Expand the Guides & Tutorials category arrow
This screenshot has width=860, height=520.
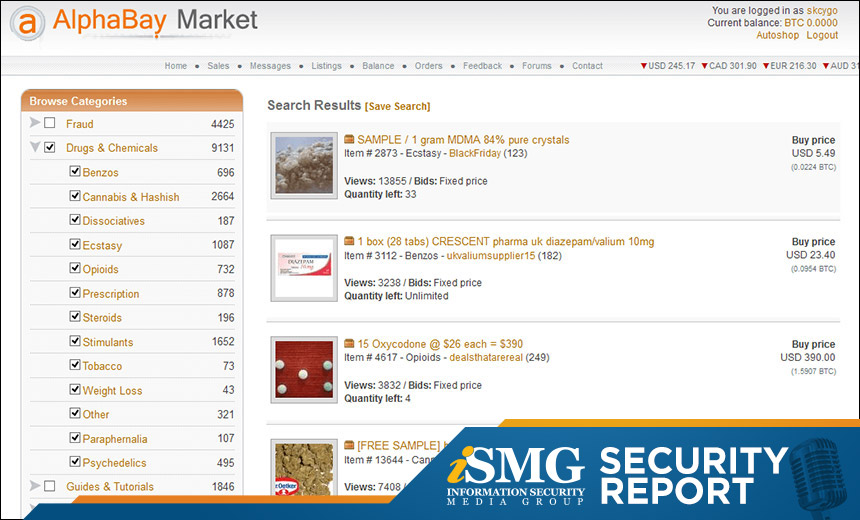pyautogui.click(x=35, y=485)
